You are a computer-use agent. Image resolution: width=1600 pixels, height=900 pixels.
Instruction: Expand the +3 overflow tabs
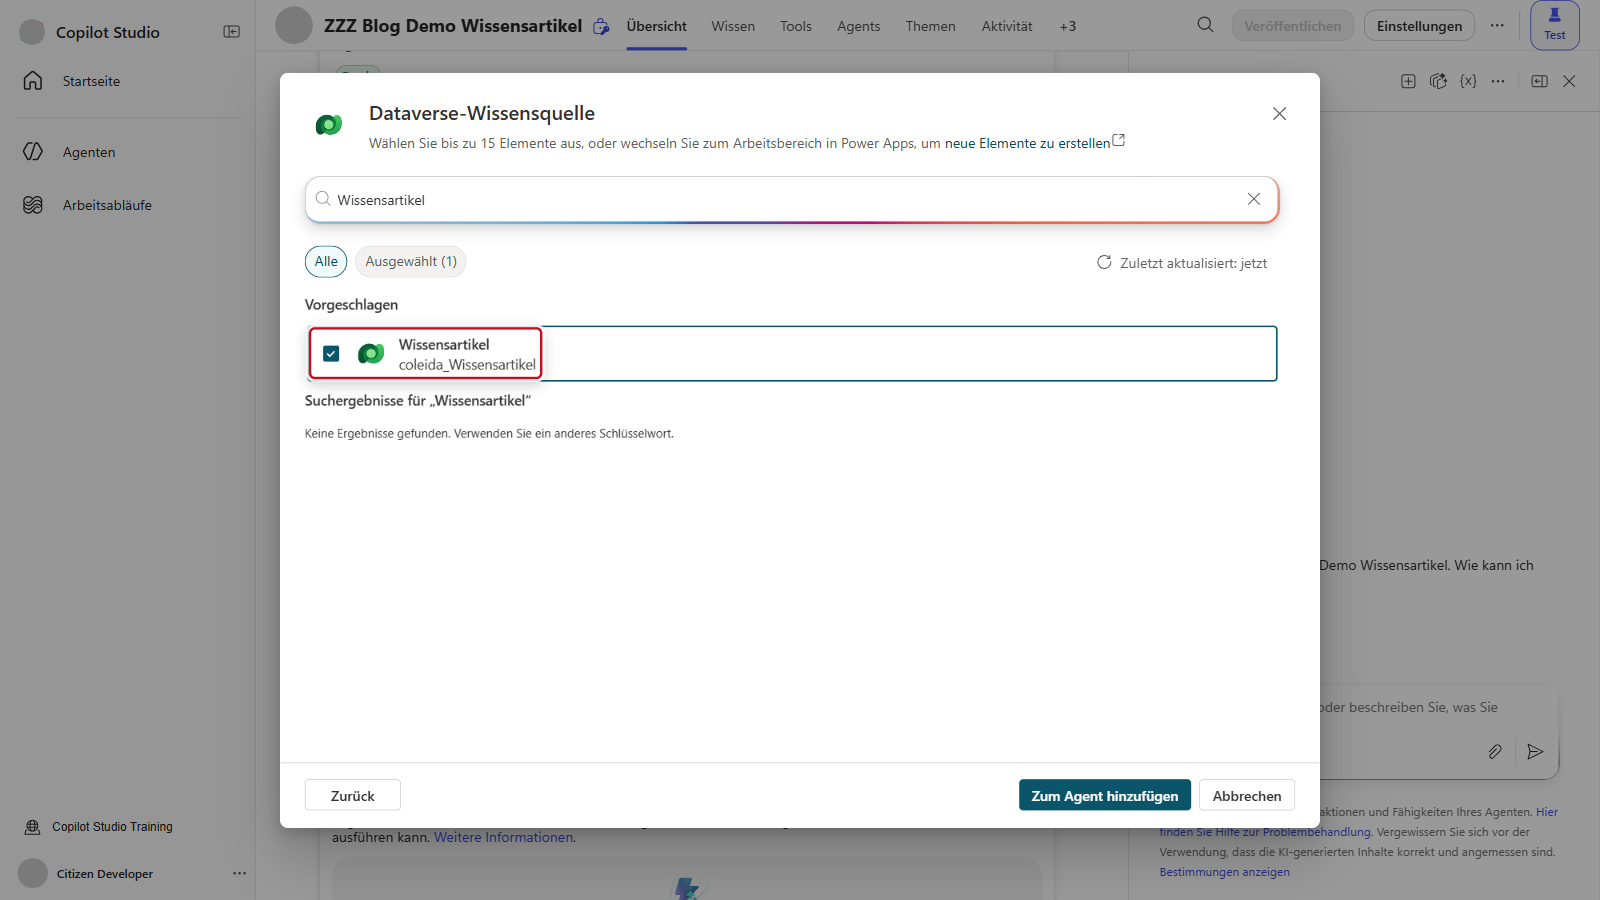[x=1068, y=26]
